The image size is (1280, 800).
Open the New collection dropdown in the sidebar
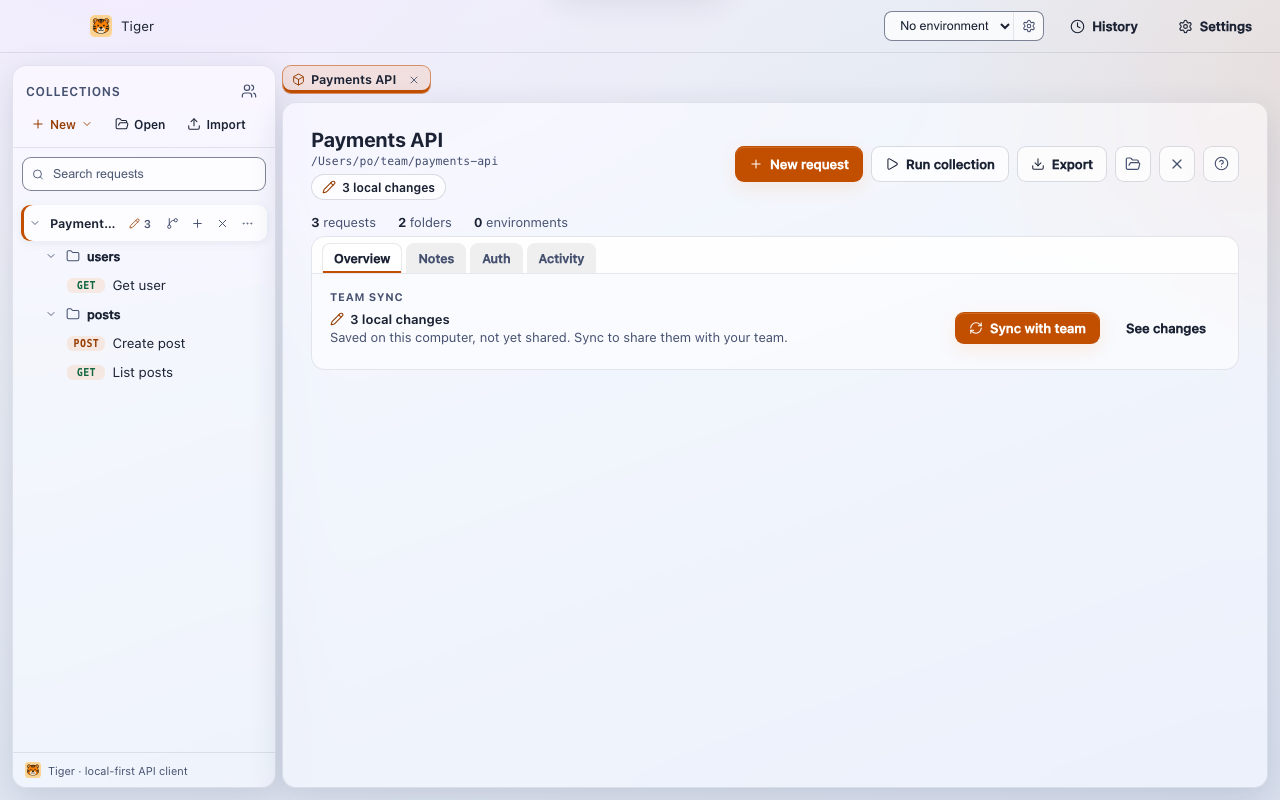[62, 124]
